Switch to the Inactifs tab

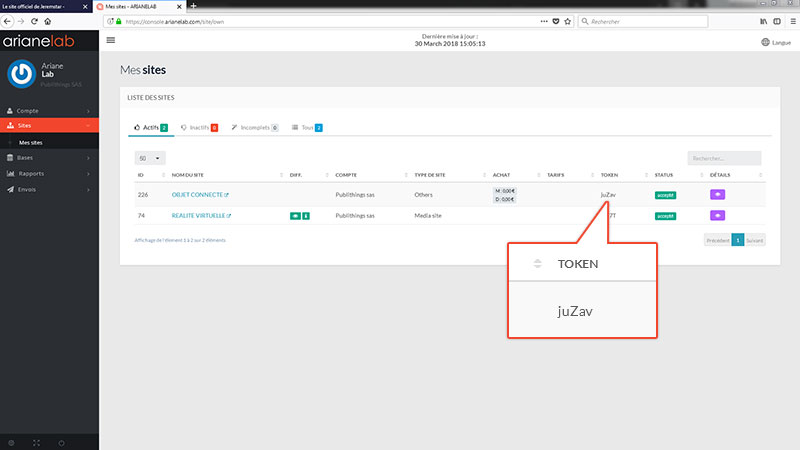[199, 128]
